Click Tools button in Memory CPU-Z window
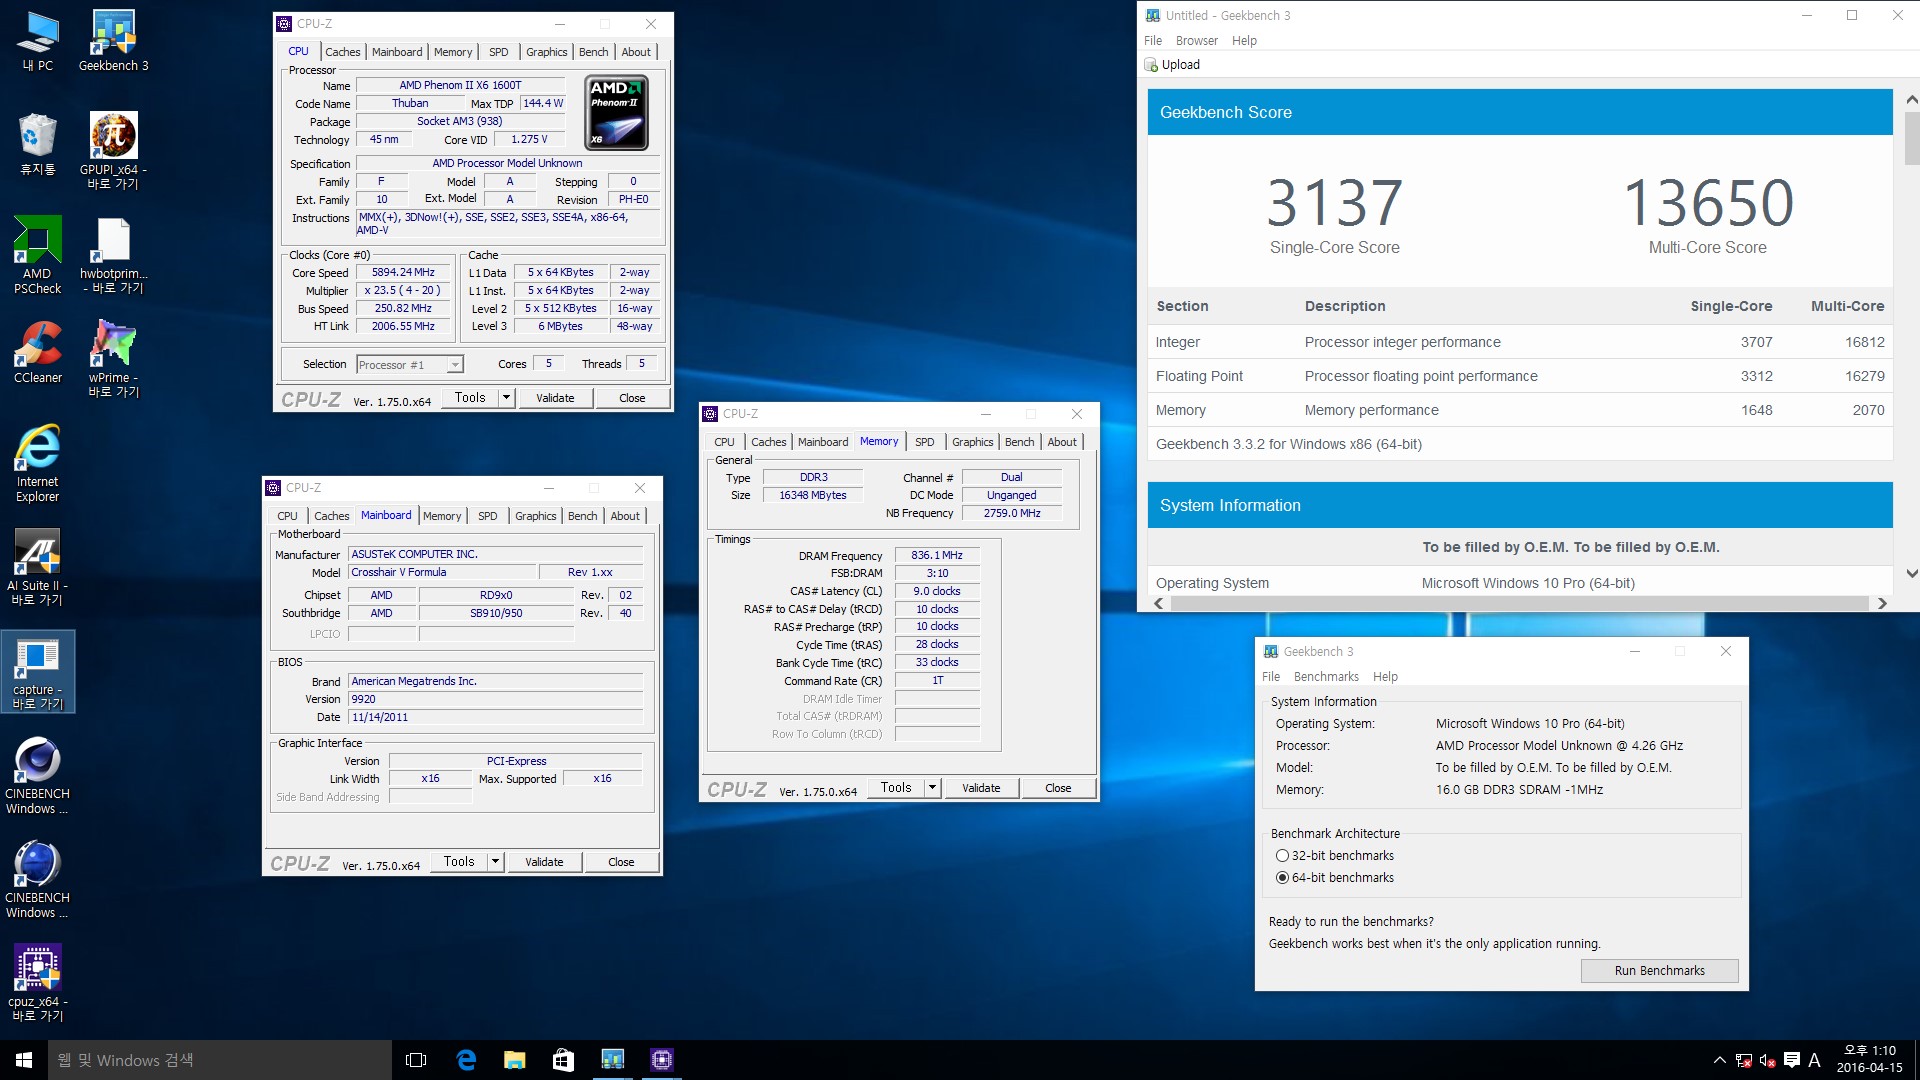Viewport: 1920px width, 1080px height. 896,788
